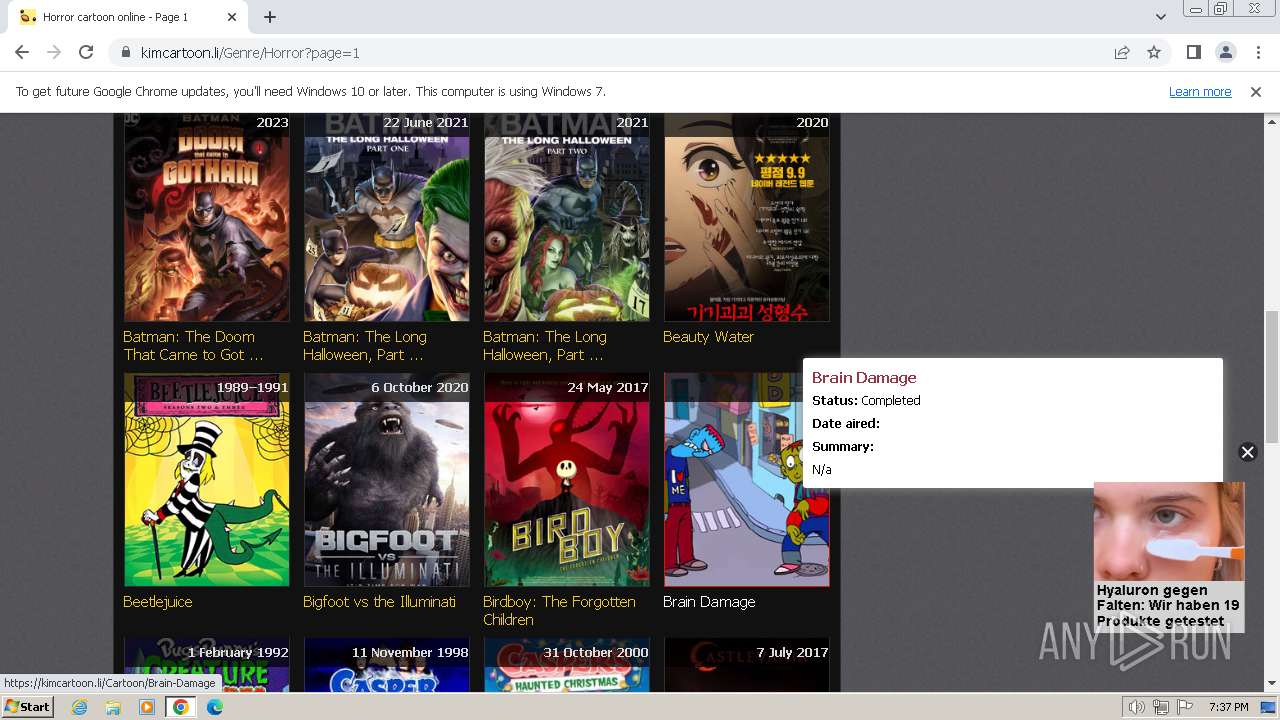Image resolution: width=1280 pixels, height=720 pixels.
Task: Open Windows Explorer from taskbar
Action: pos(113,707)
